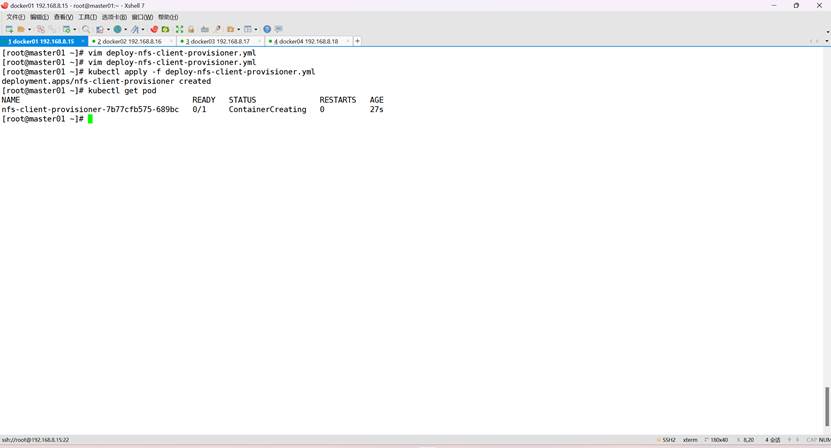The width and height of the screenshot is (831, 448).
Task: Open the Find magnifier tool
Action: point(86,29)
